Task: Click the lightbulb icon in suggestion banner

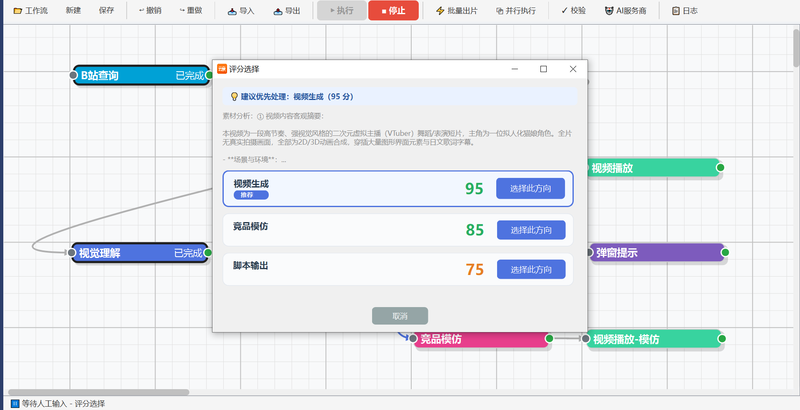Action: point(234,96)
